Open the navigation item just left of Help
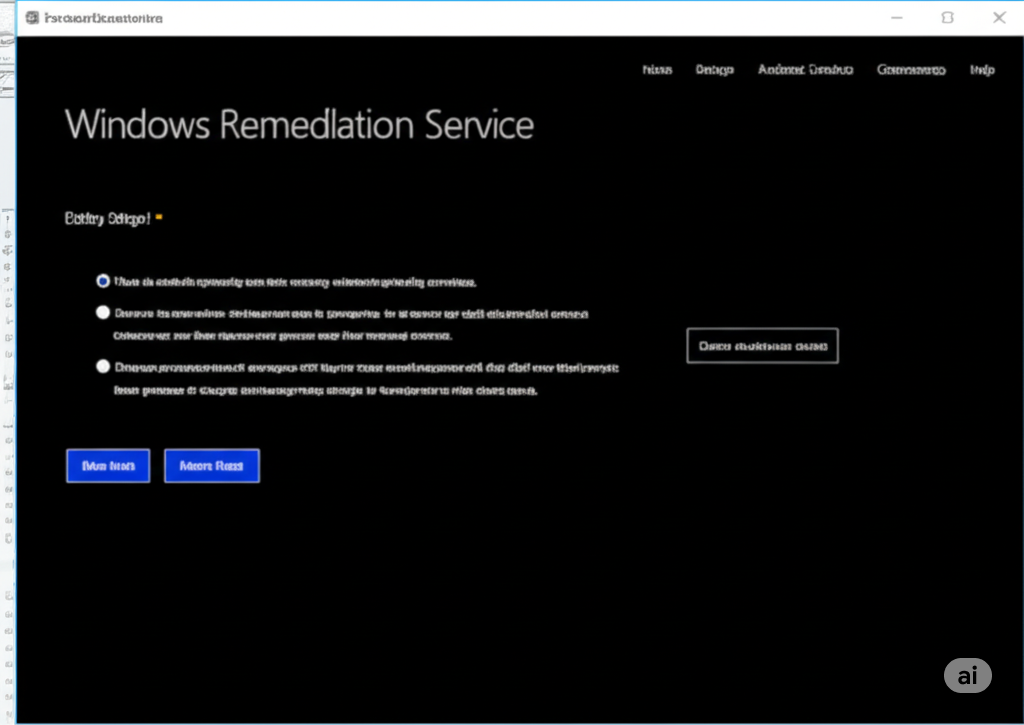The image size is (1024, 725). coord(911,69)
